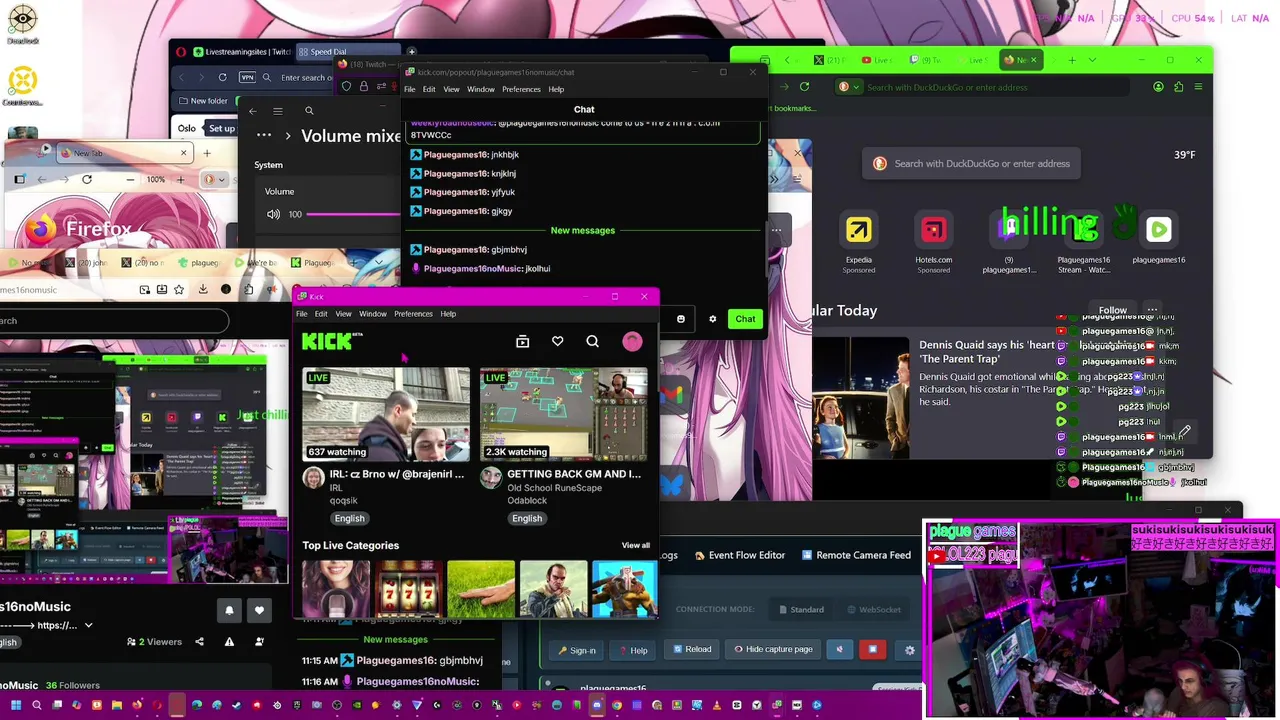Click zoom in plus in Firefox toolbar
Screen dimensions: 1280x720
[180, 179]
